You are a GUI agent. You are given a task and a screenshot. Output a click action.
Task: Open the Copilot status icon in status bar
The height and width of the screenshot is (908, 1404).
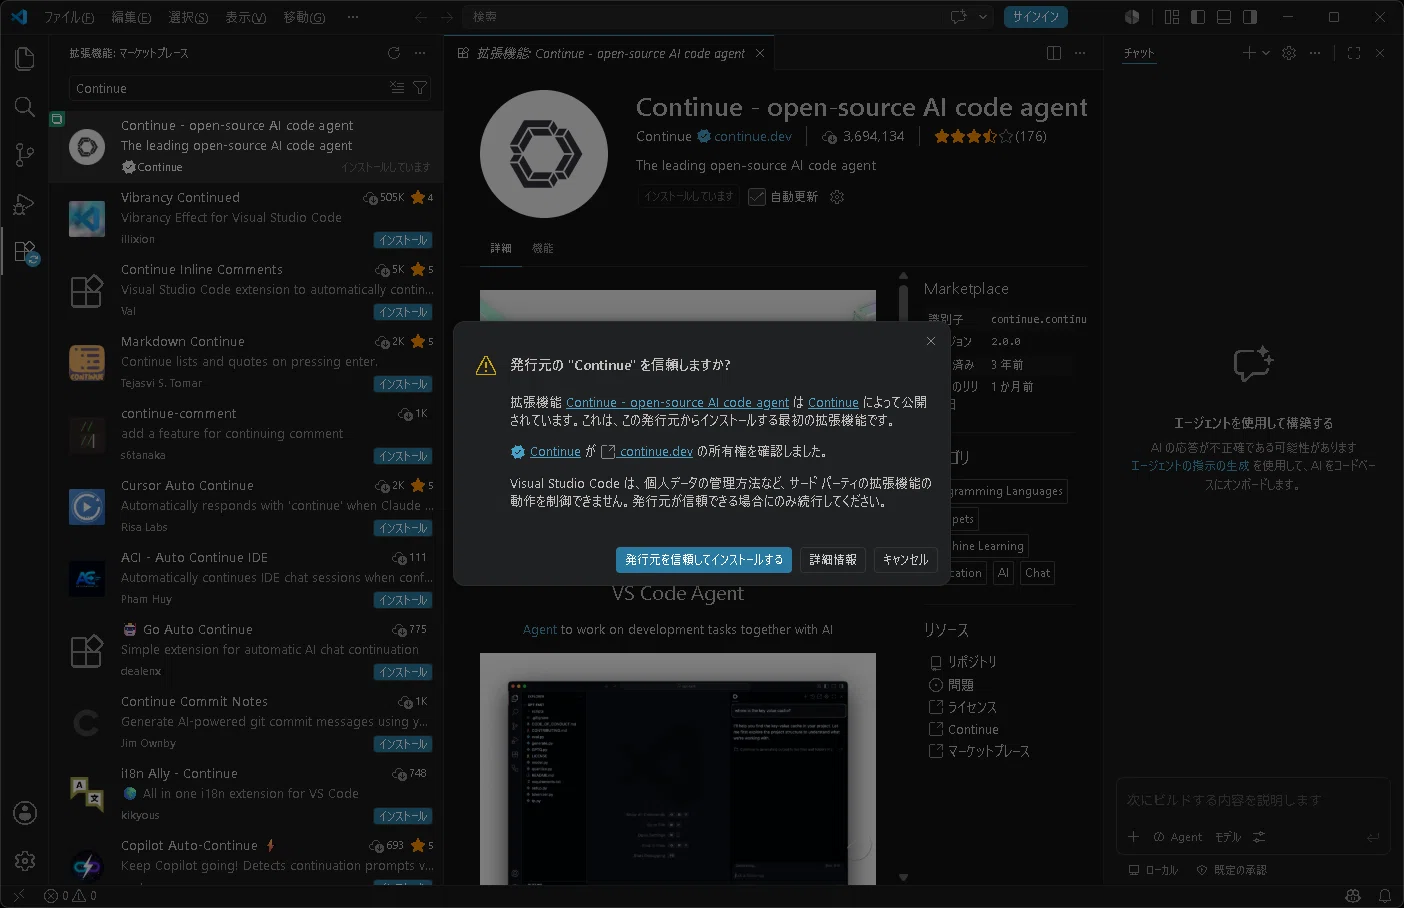(1353, 896)
